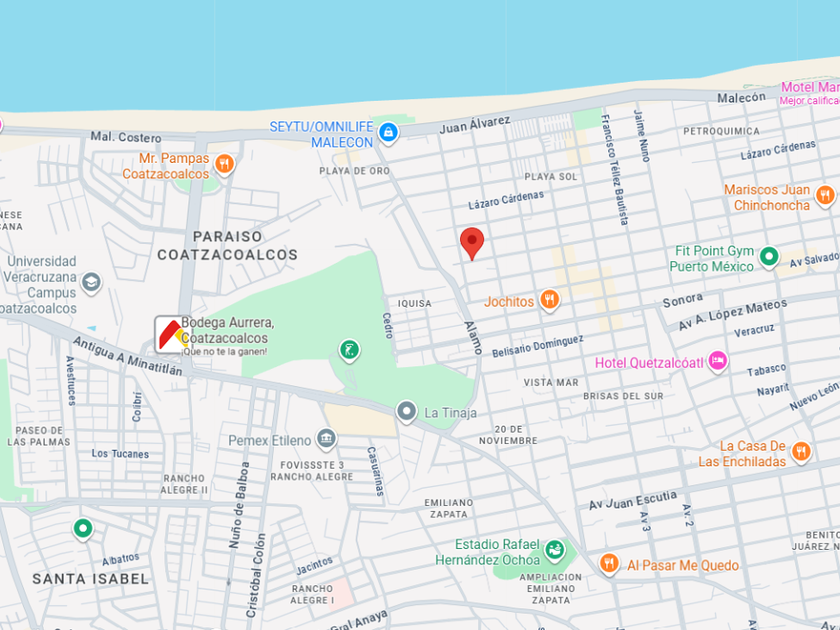
Task: Click the Jacintos street label
Action: click(314, 566)
